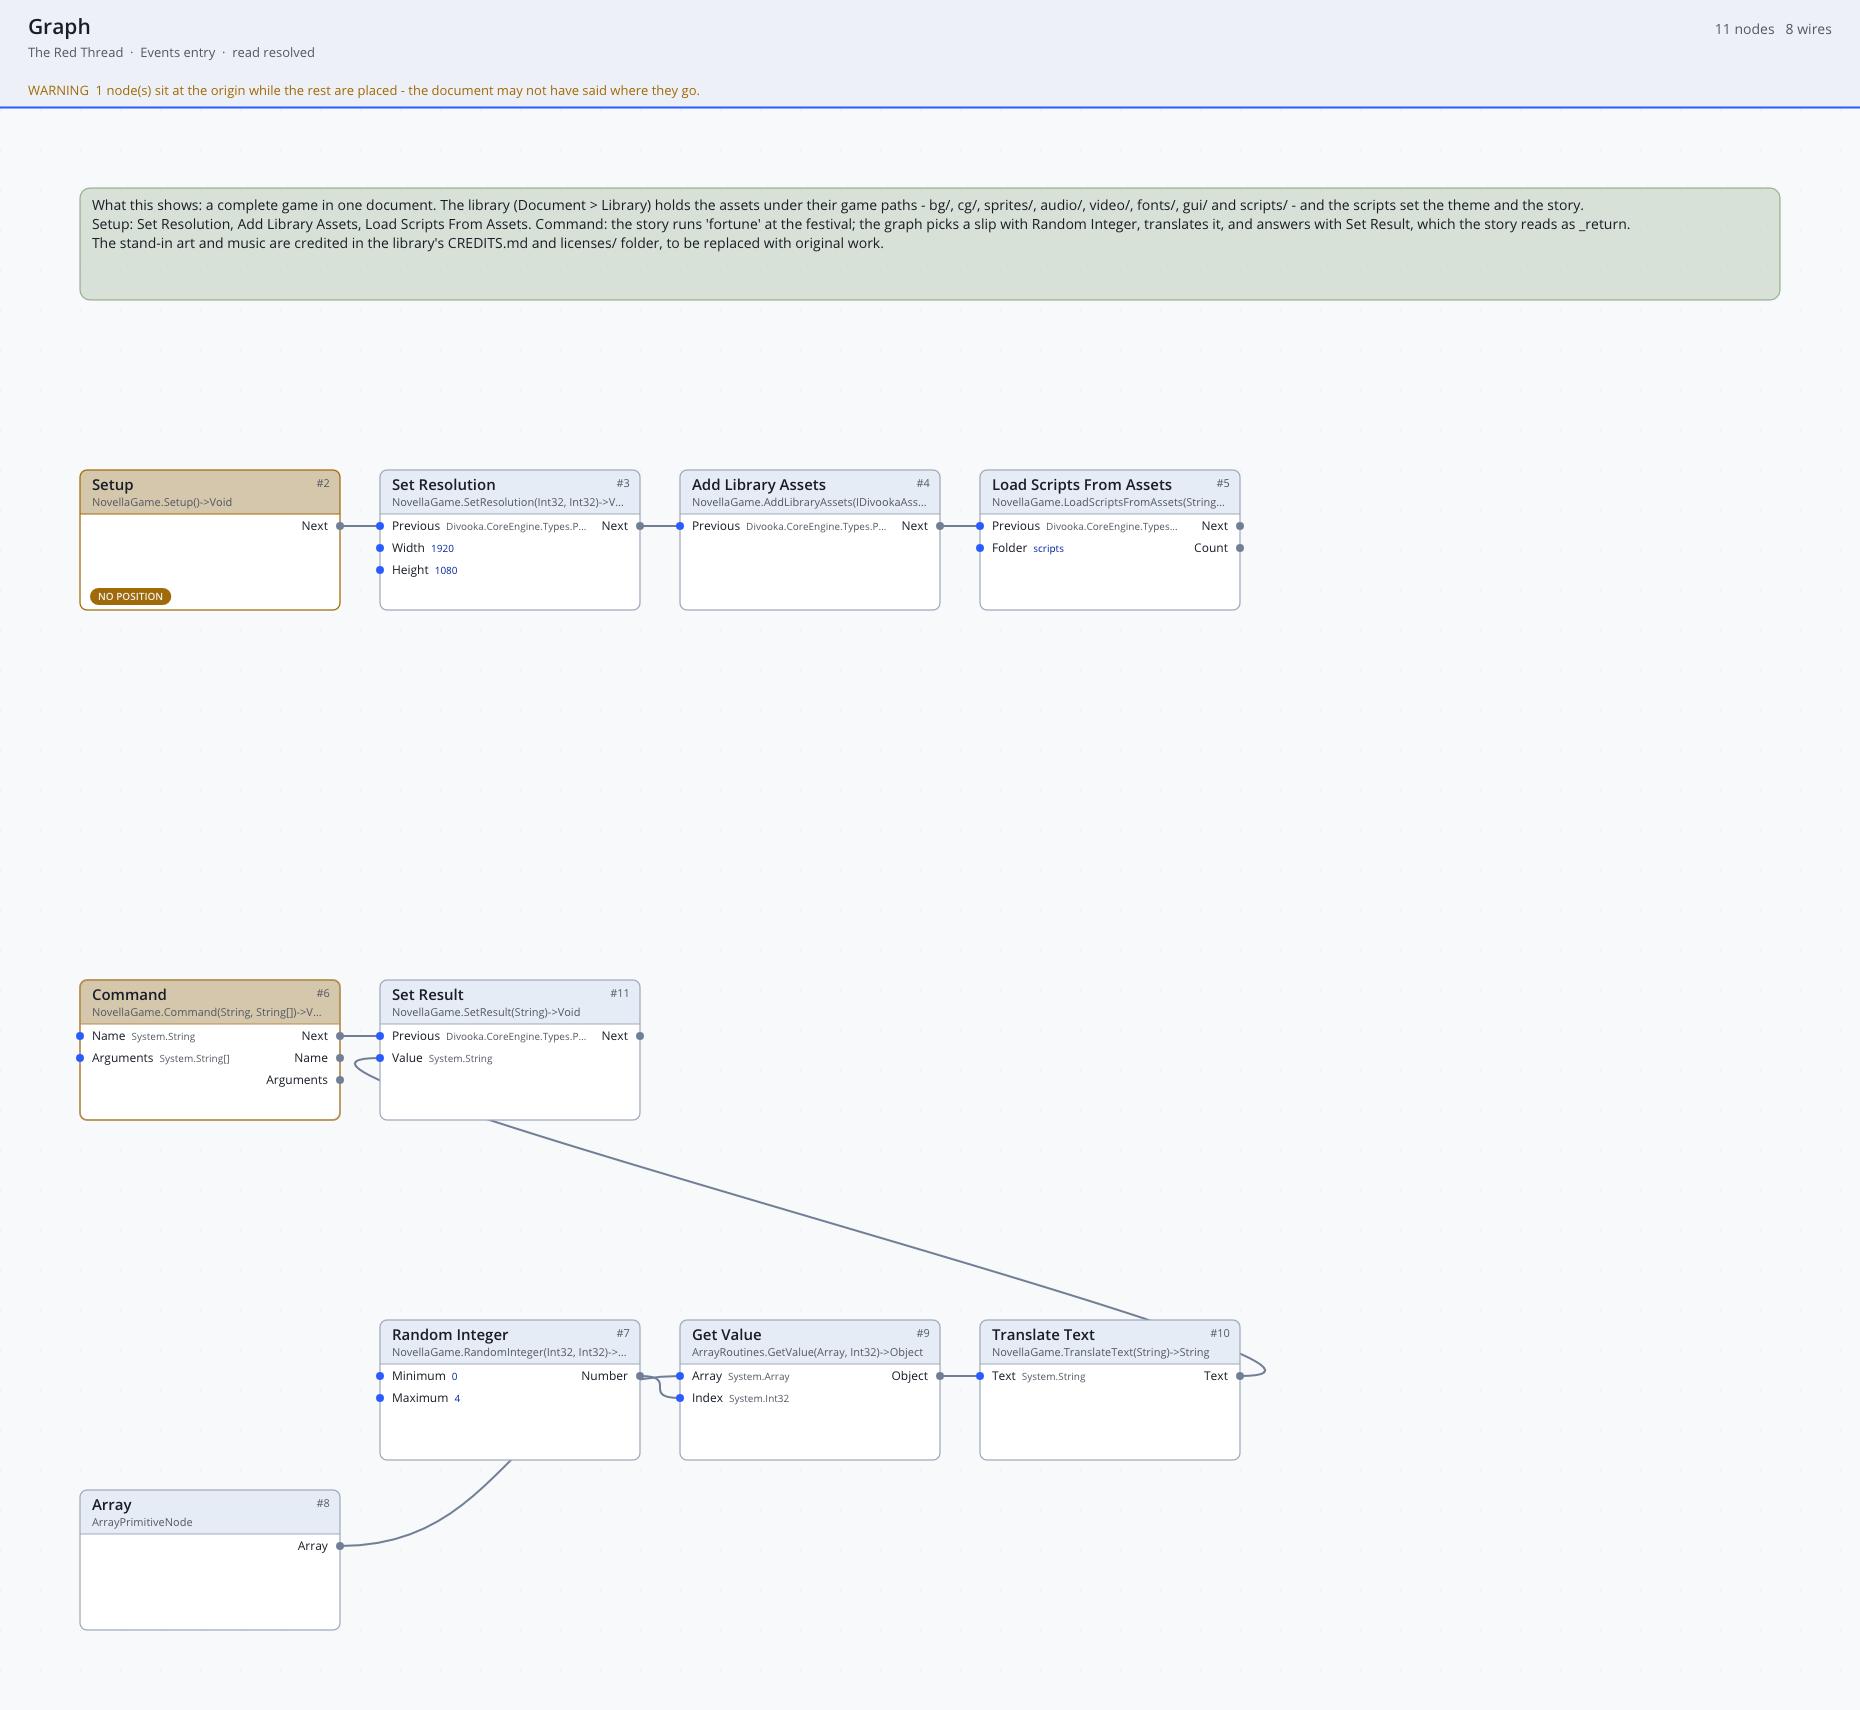Click the WARNING message text

point(364,90)
